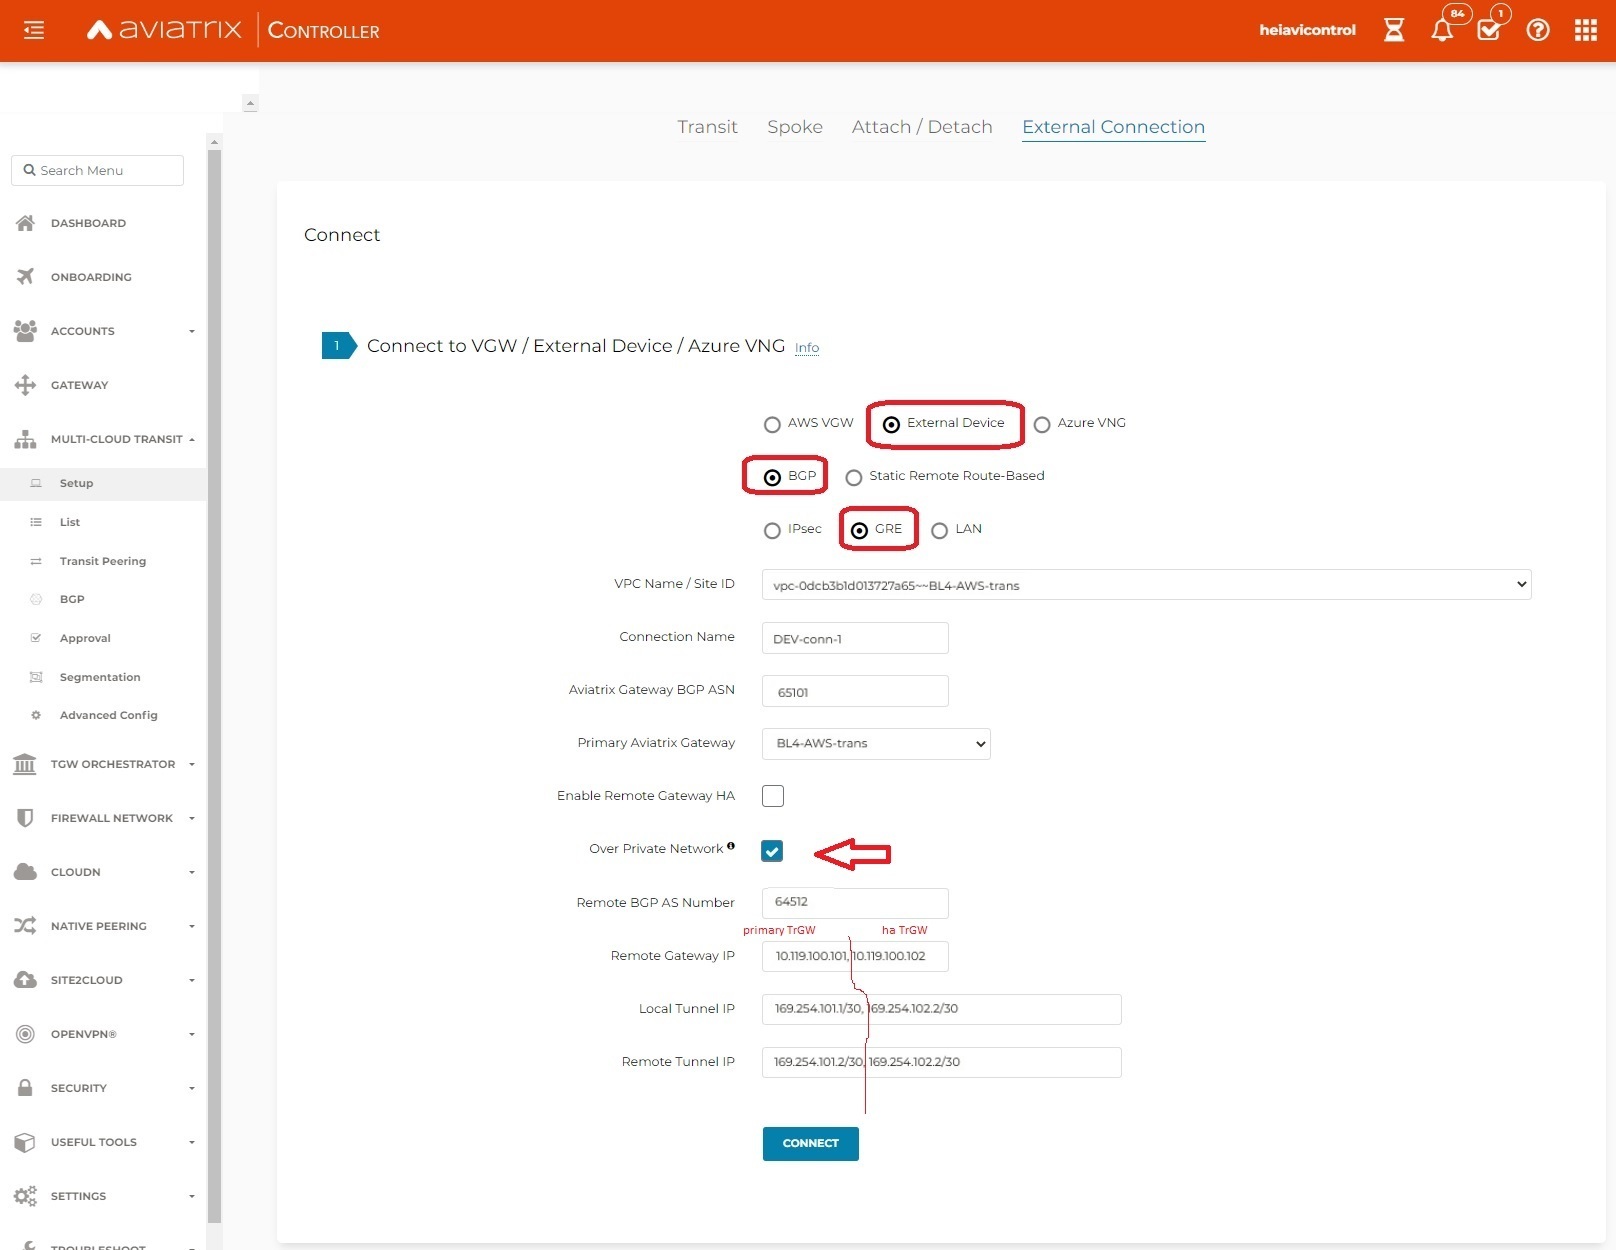Click the Native Peering shuffle icon
The width and height of the screenshot is (1616, 1250).
26,926
